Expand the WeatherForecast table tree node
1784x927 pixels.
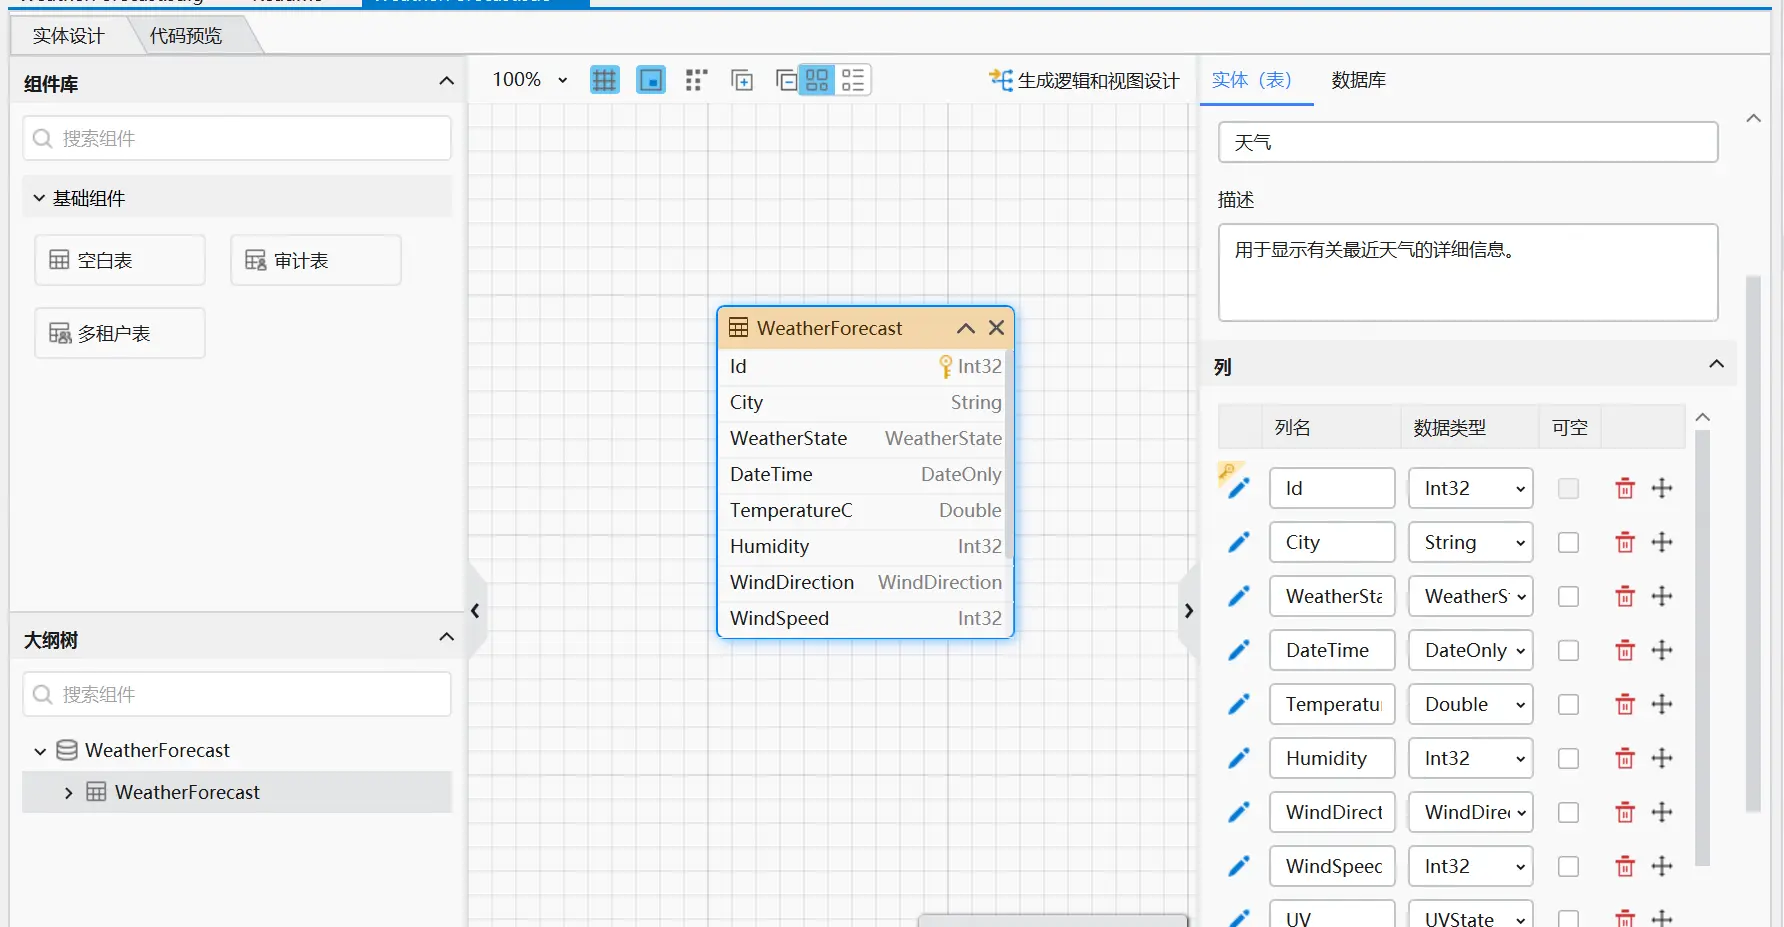click(x=68, y=793)
